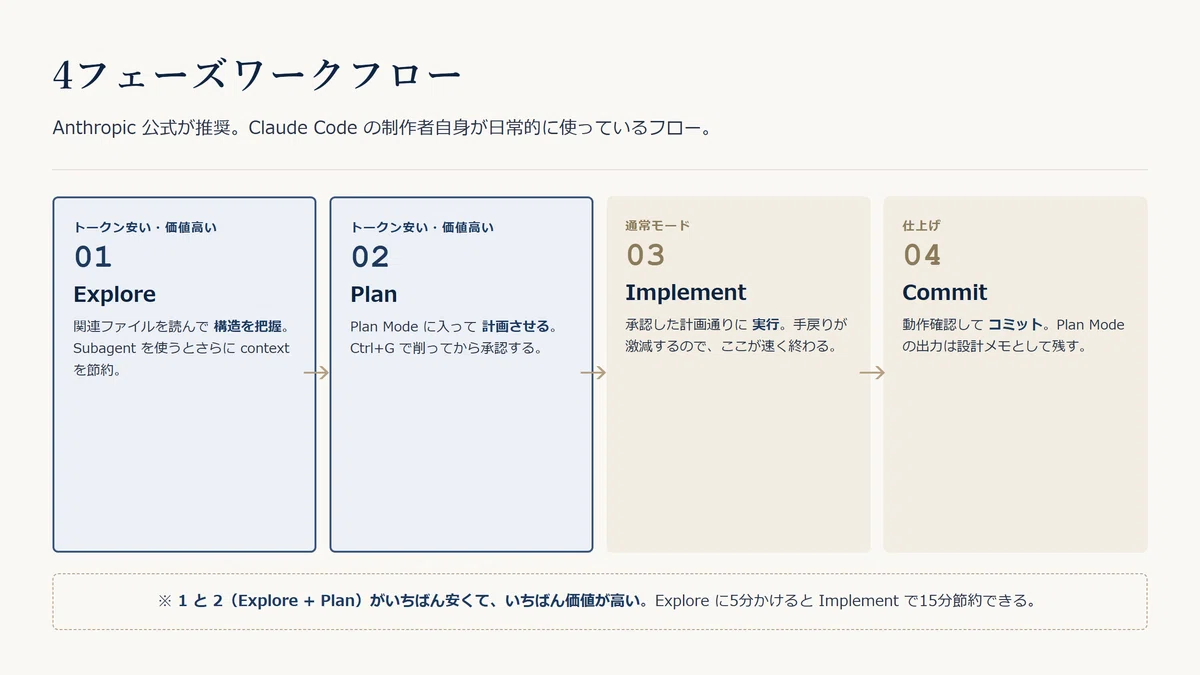Image resolution: width=1200 pixels, height=675 pixels.
Task: Click the dashed footnote box at bottom
Action: (600, 601)
